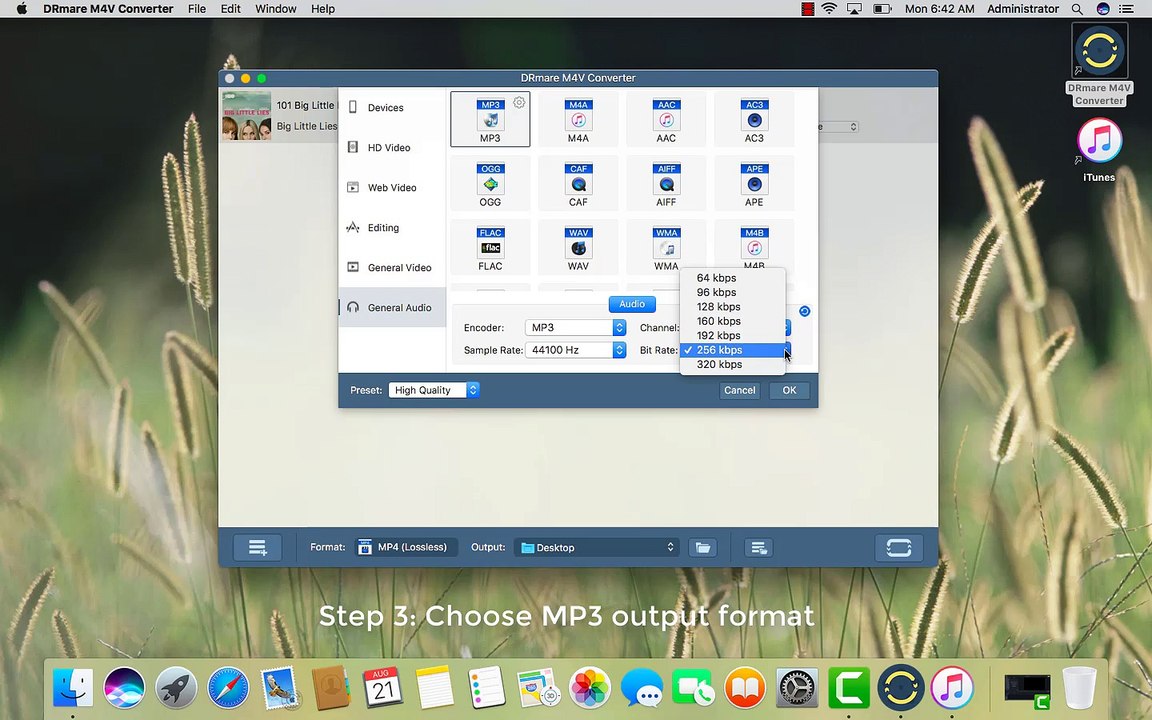Select the General Audio category

pos(392,307)
